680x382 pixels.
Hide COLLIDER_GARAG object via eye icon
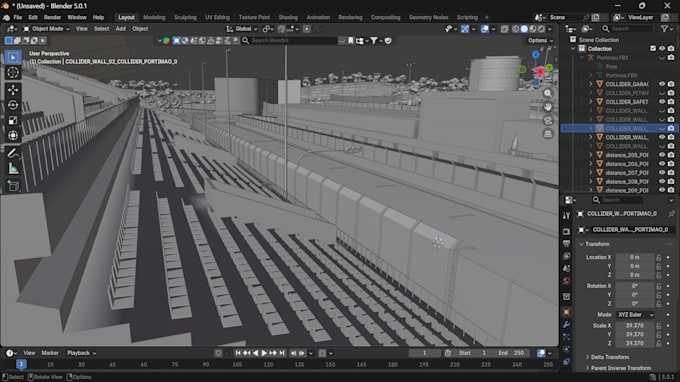click(x=662, y=84)
